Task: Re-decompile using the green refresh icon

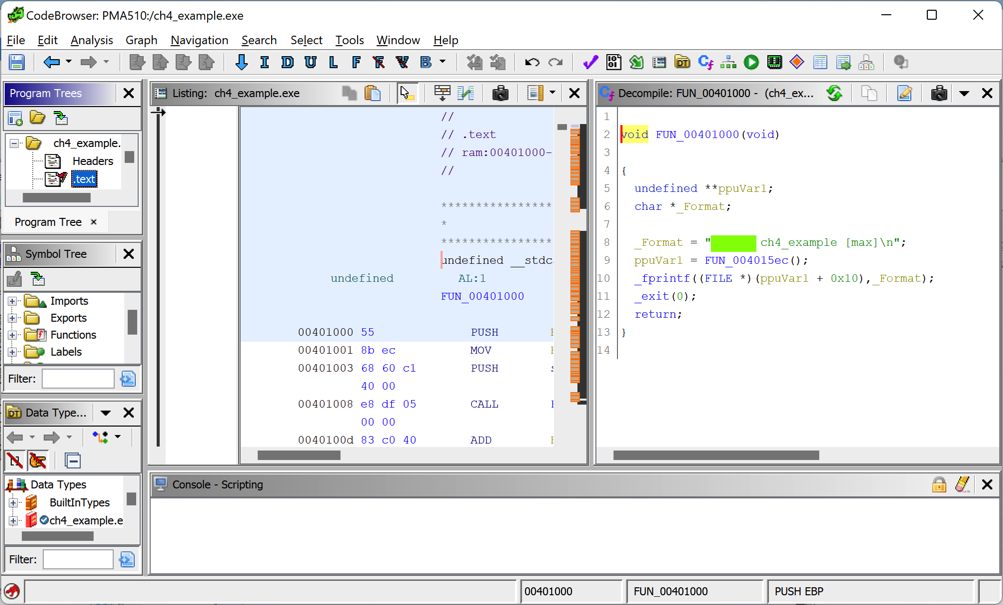Action: coord(834,93)
